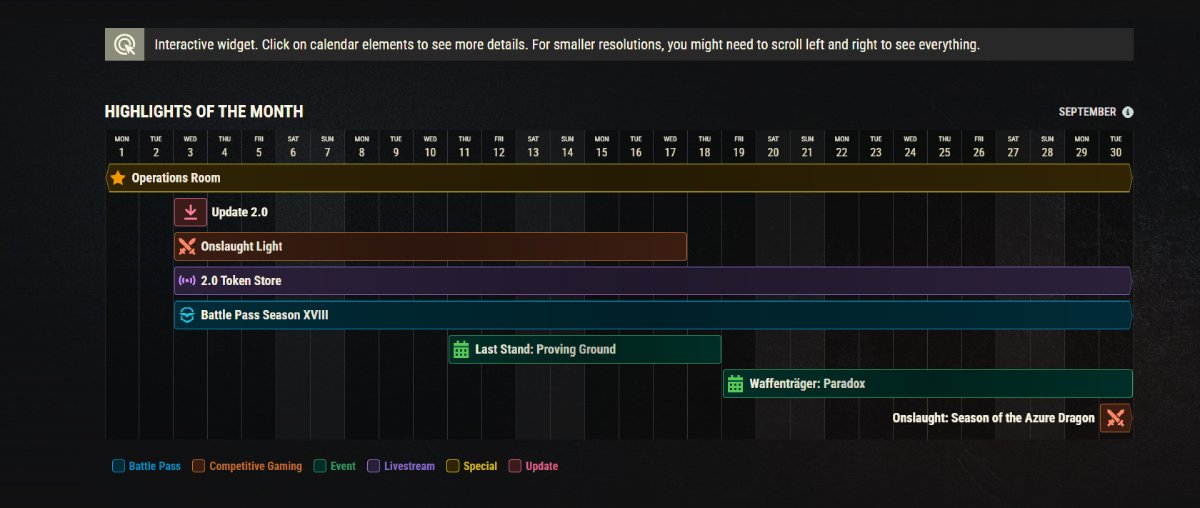
Task: Click the star icon on Operations Room
Action: (x=118, y=178)
